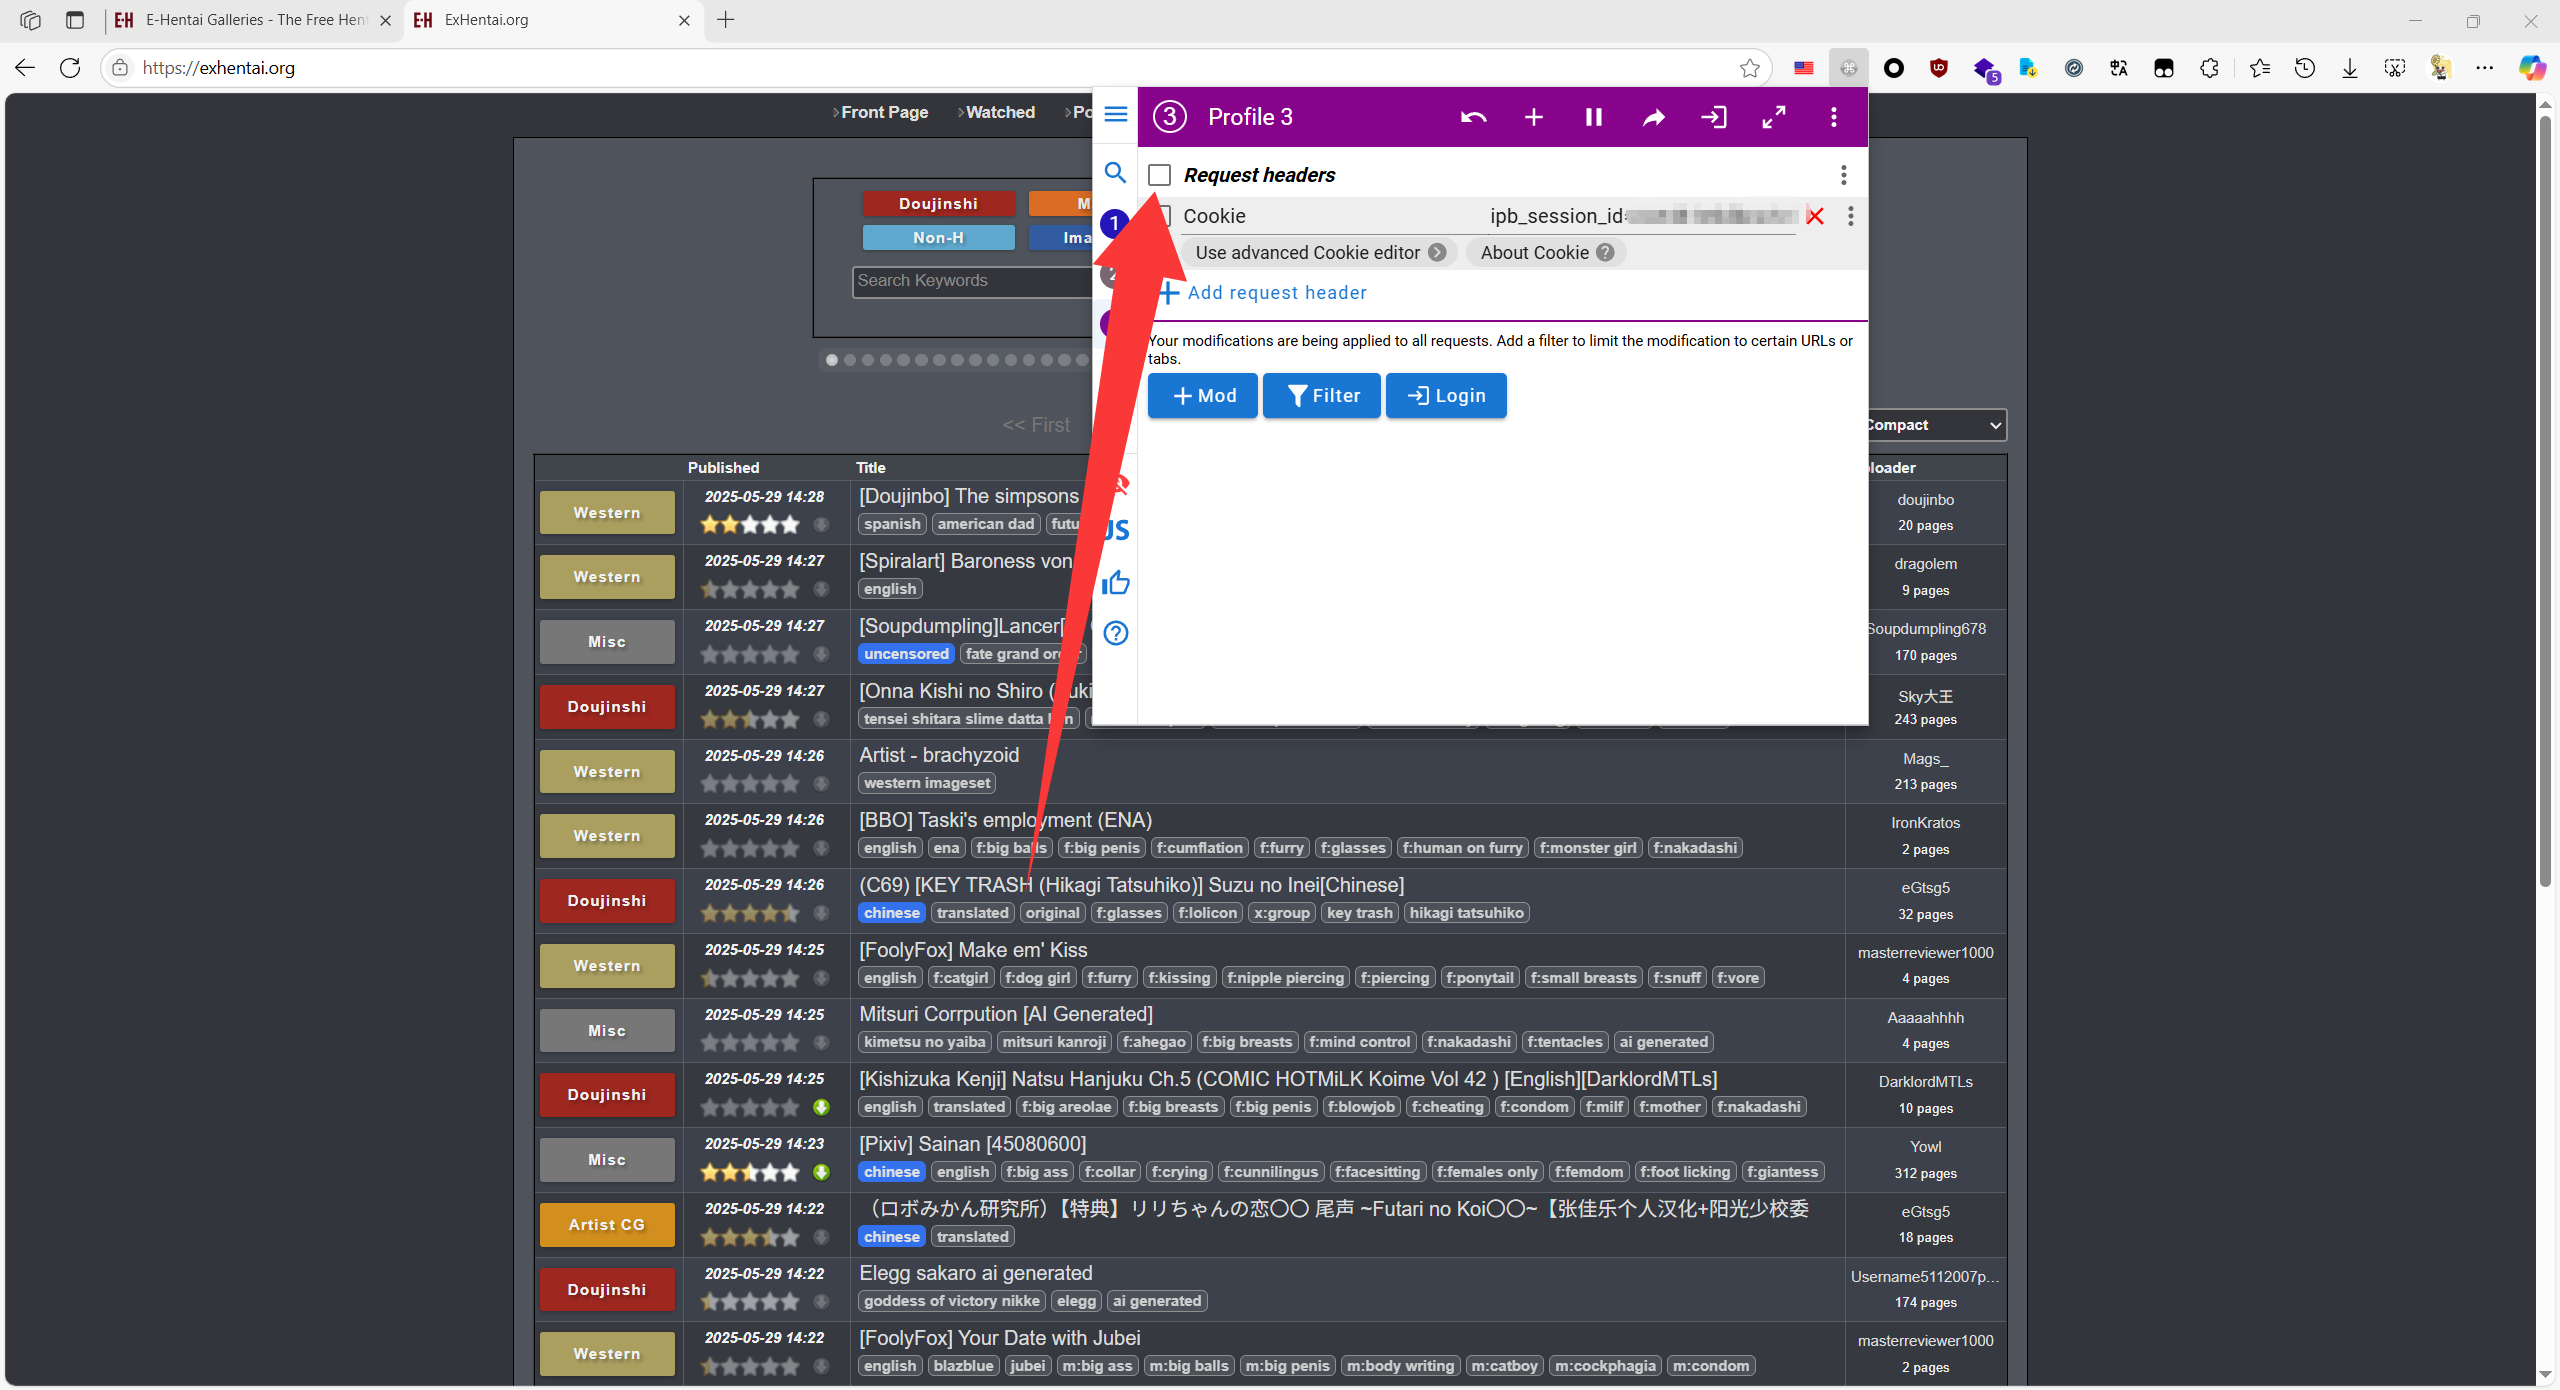Expand ModHeader to full-screen view
2560x1390 pixels.
pyautogui.click(x=1773, y=117)
